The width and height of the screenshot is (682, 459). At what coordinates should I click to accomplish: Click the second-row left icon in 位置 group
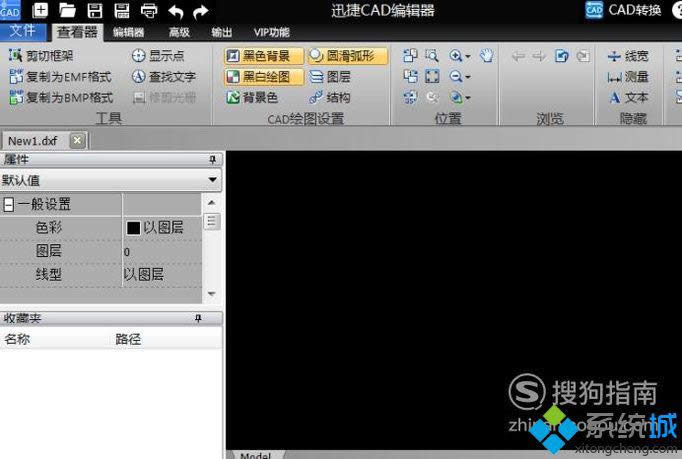[x=410, y=77]
